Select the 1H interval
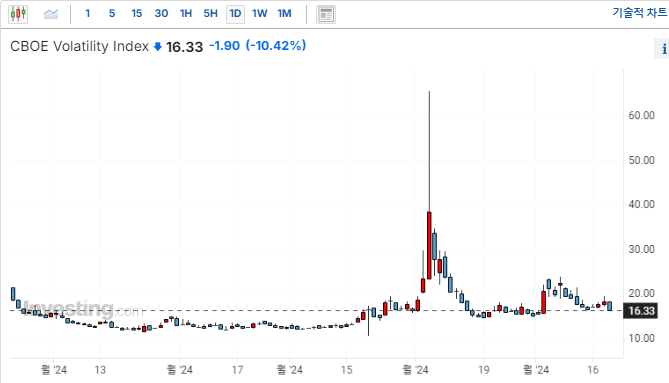669x383 pixels. [x=186, y=14]
